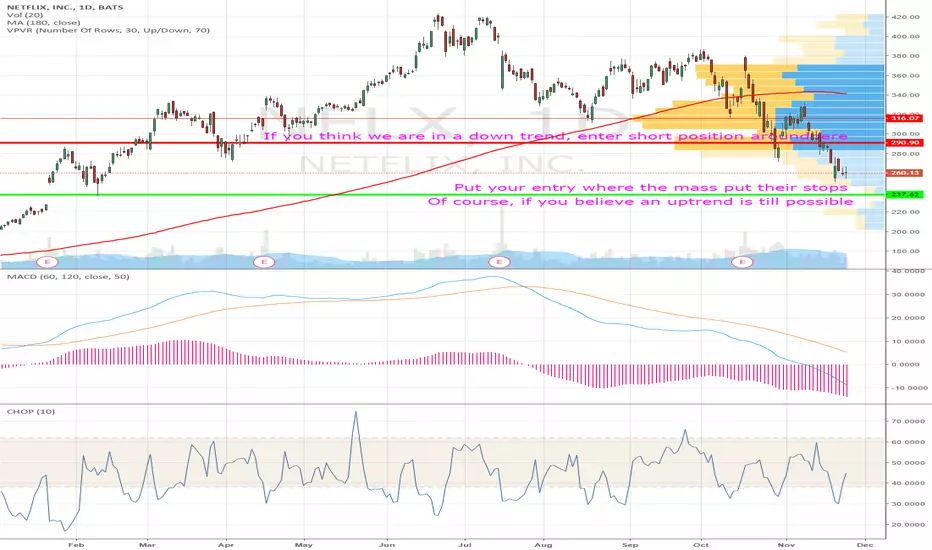Click the earnings marker E in mid-July
The image size is (932, 550).
click(x=499, y=262)
